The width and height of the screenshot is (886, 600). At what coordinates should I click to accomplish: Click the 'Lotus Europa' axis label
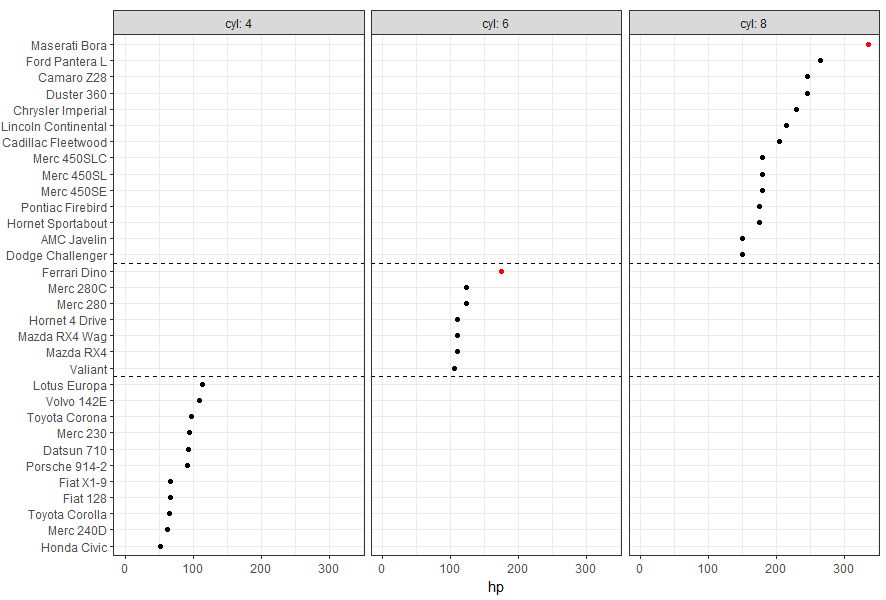[x=70, y=385]
